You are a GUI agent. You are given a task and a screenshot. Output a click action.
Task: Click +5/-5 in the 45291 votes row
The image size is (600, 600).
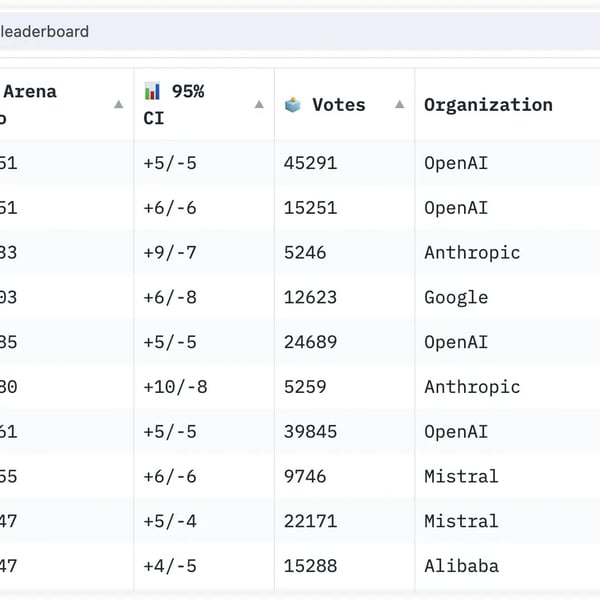click(170, 163)
